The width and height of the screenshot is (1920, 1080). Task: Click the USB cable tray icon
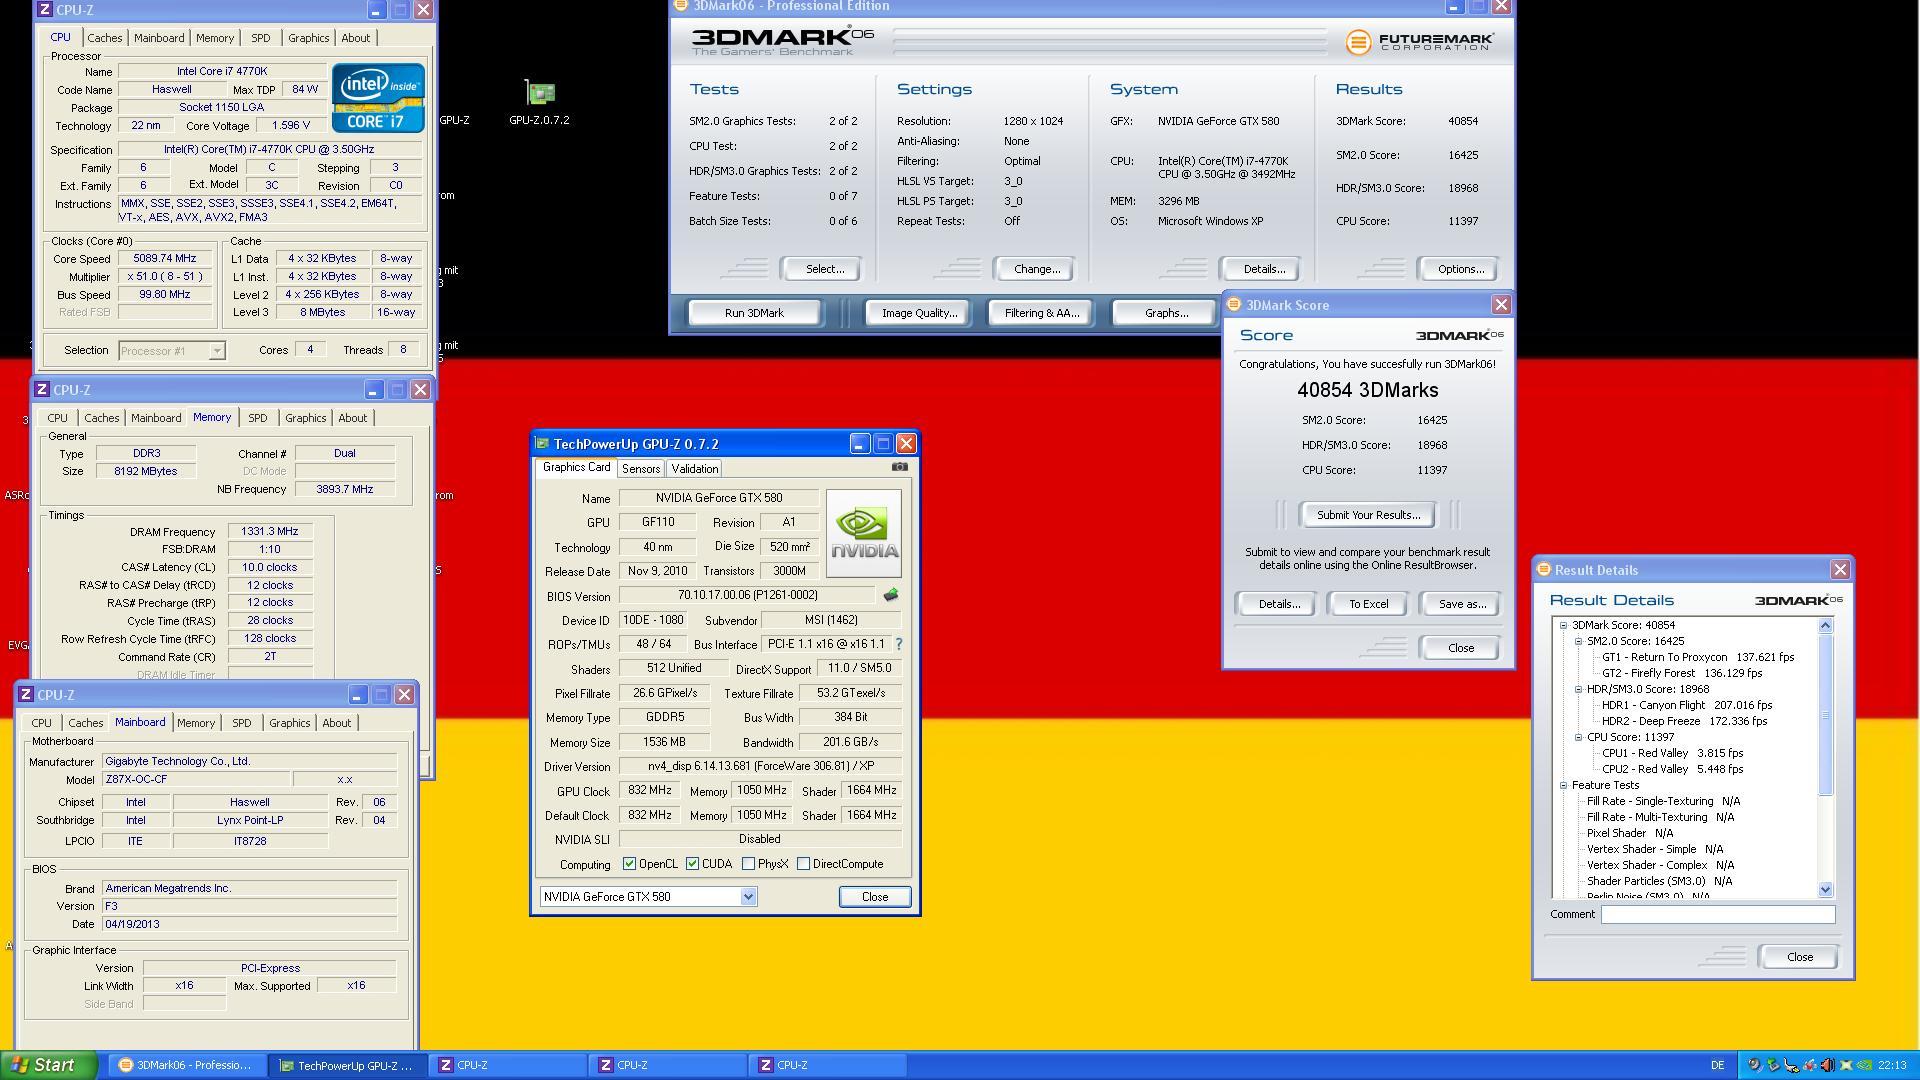pyautogui.click(x=1791, y=1065)
